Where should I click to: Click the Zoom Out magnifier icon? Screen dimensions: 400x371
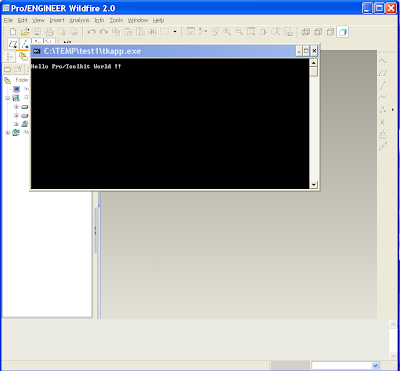239,32
